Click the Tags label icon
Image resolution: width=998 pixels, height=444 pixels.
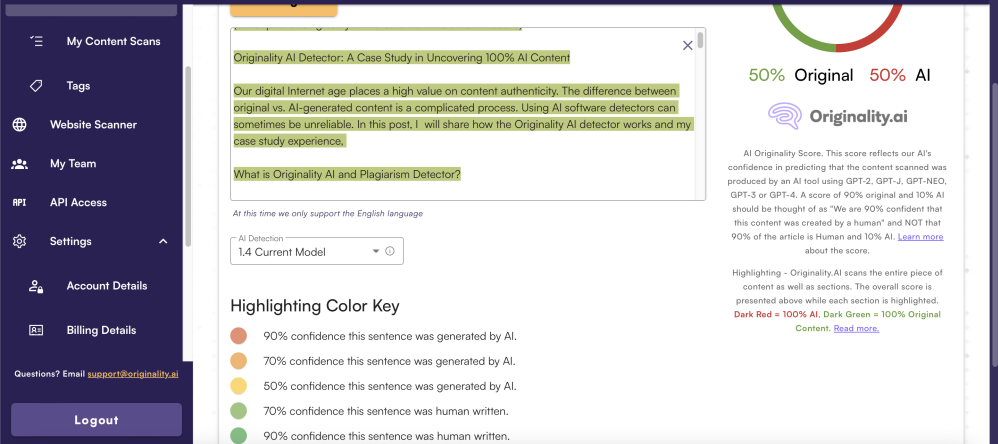tap(36, 86)
